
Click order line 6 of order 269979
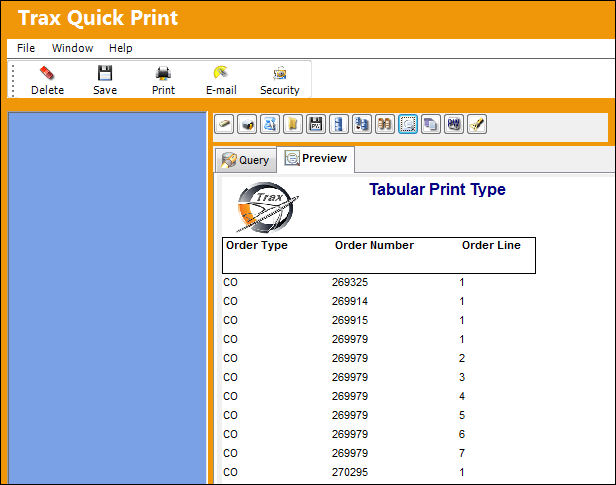point(462,434)
